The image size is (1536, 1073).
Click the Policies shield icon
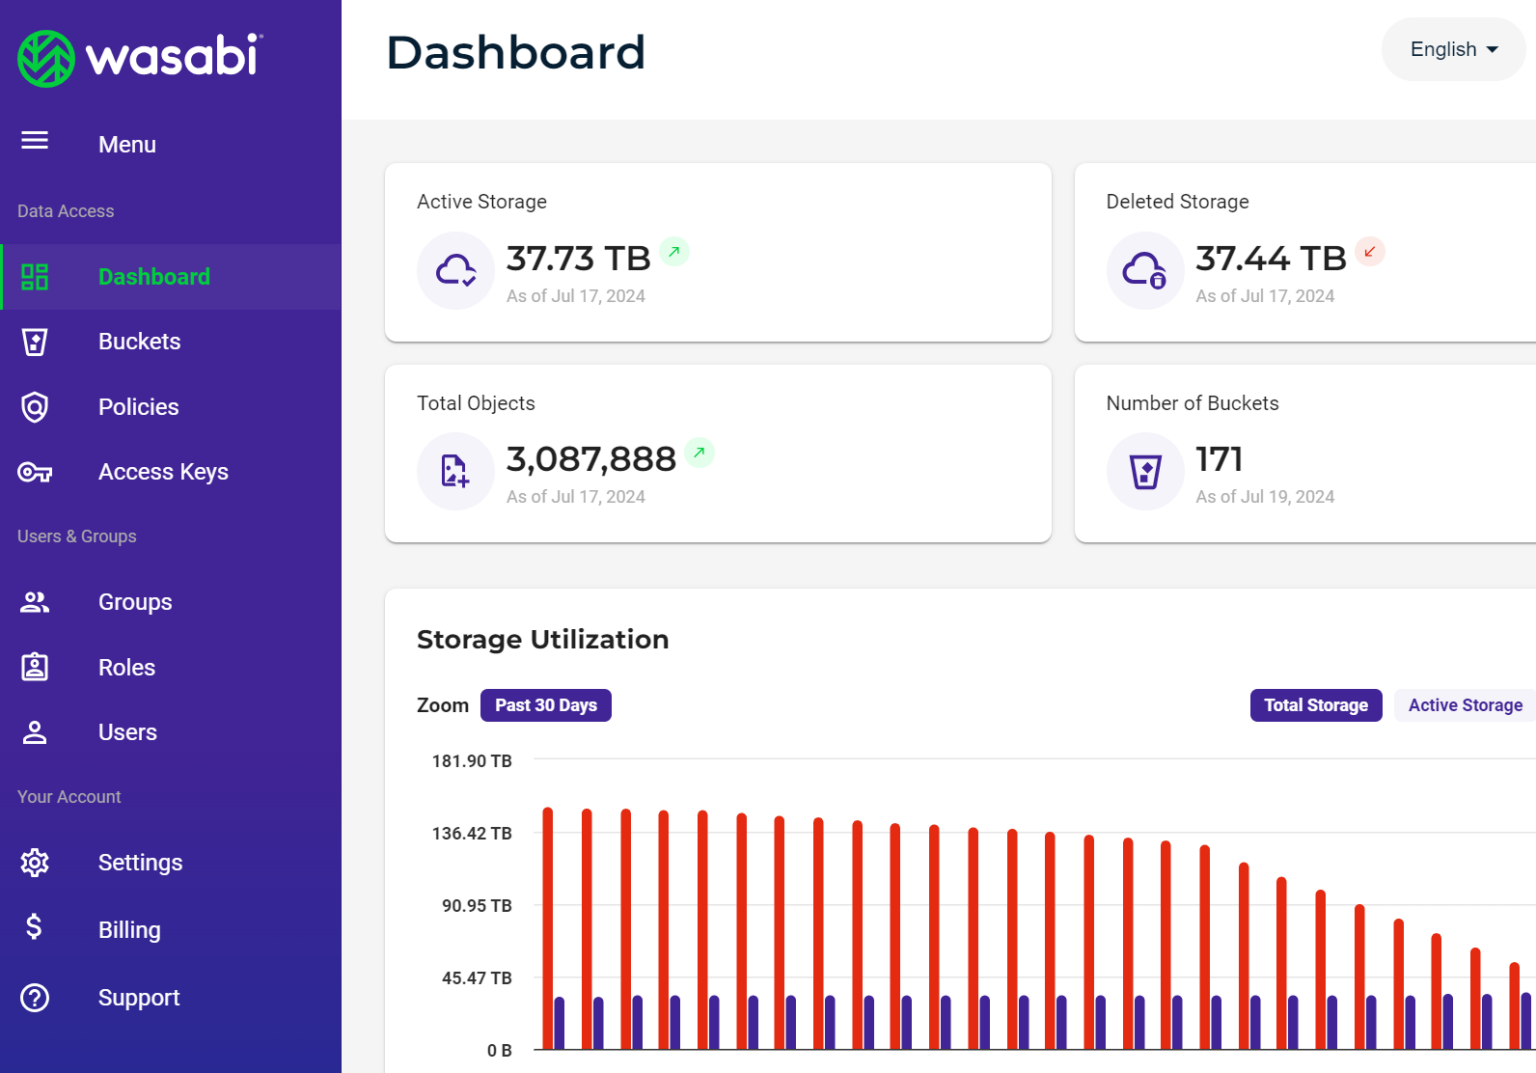35,407
